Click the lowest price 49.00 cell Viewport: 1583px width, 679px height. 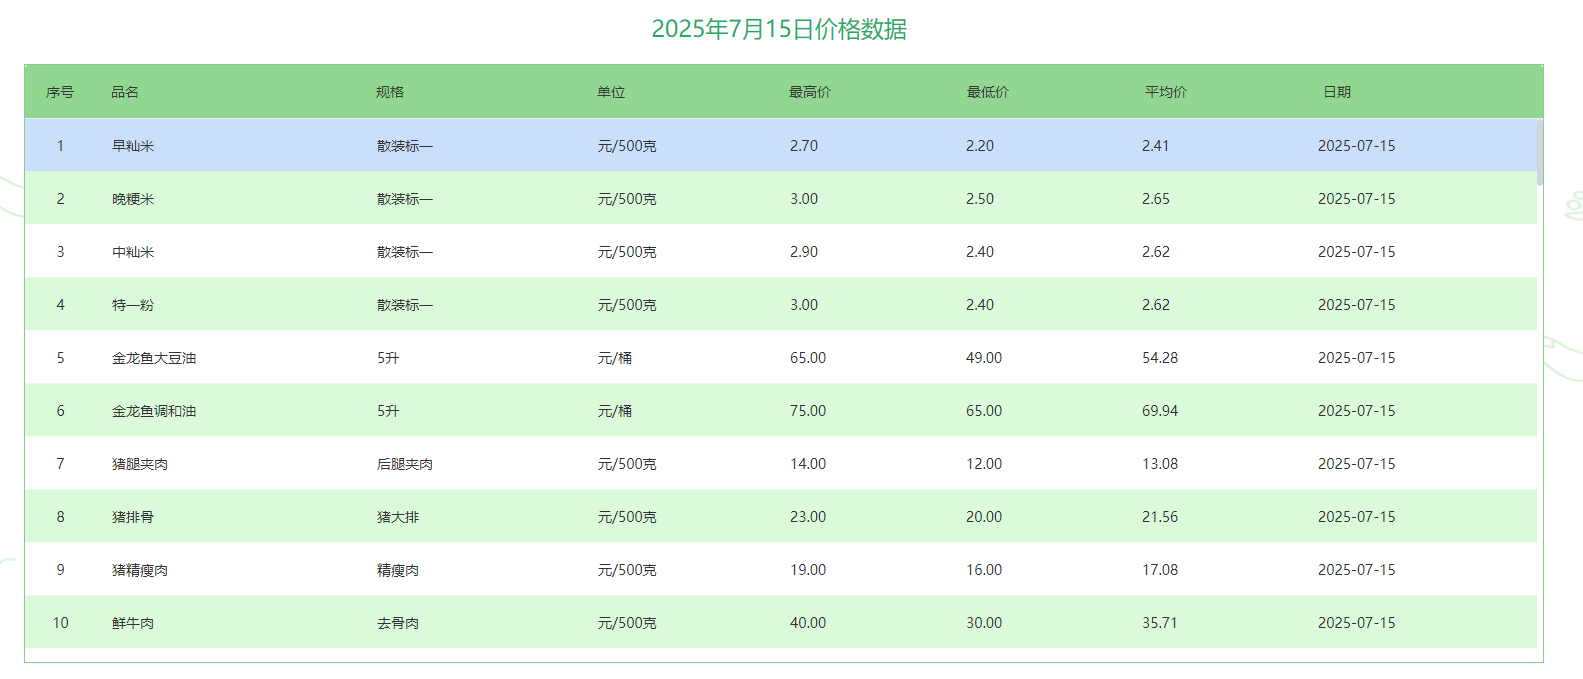click(984, 358)
